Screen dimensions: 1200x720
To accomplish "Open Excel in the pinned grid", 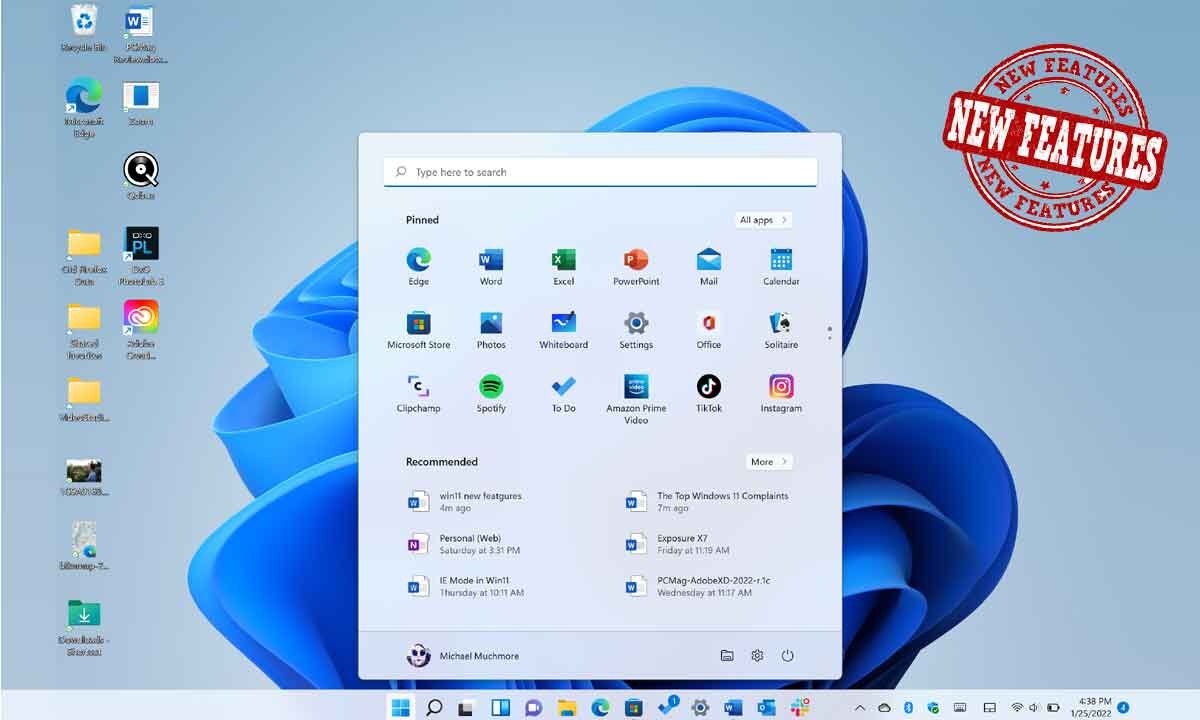I will pos(563,267).
